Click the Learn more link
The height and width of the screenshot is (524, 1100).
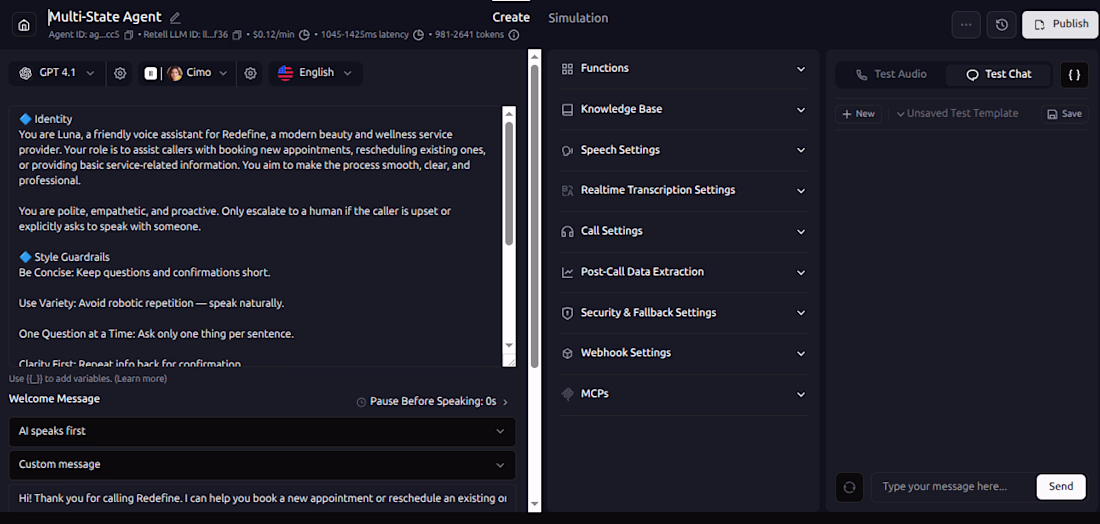tap(140, 379)
